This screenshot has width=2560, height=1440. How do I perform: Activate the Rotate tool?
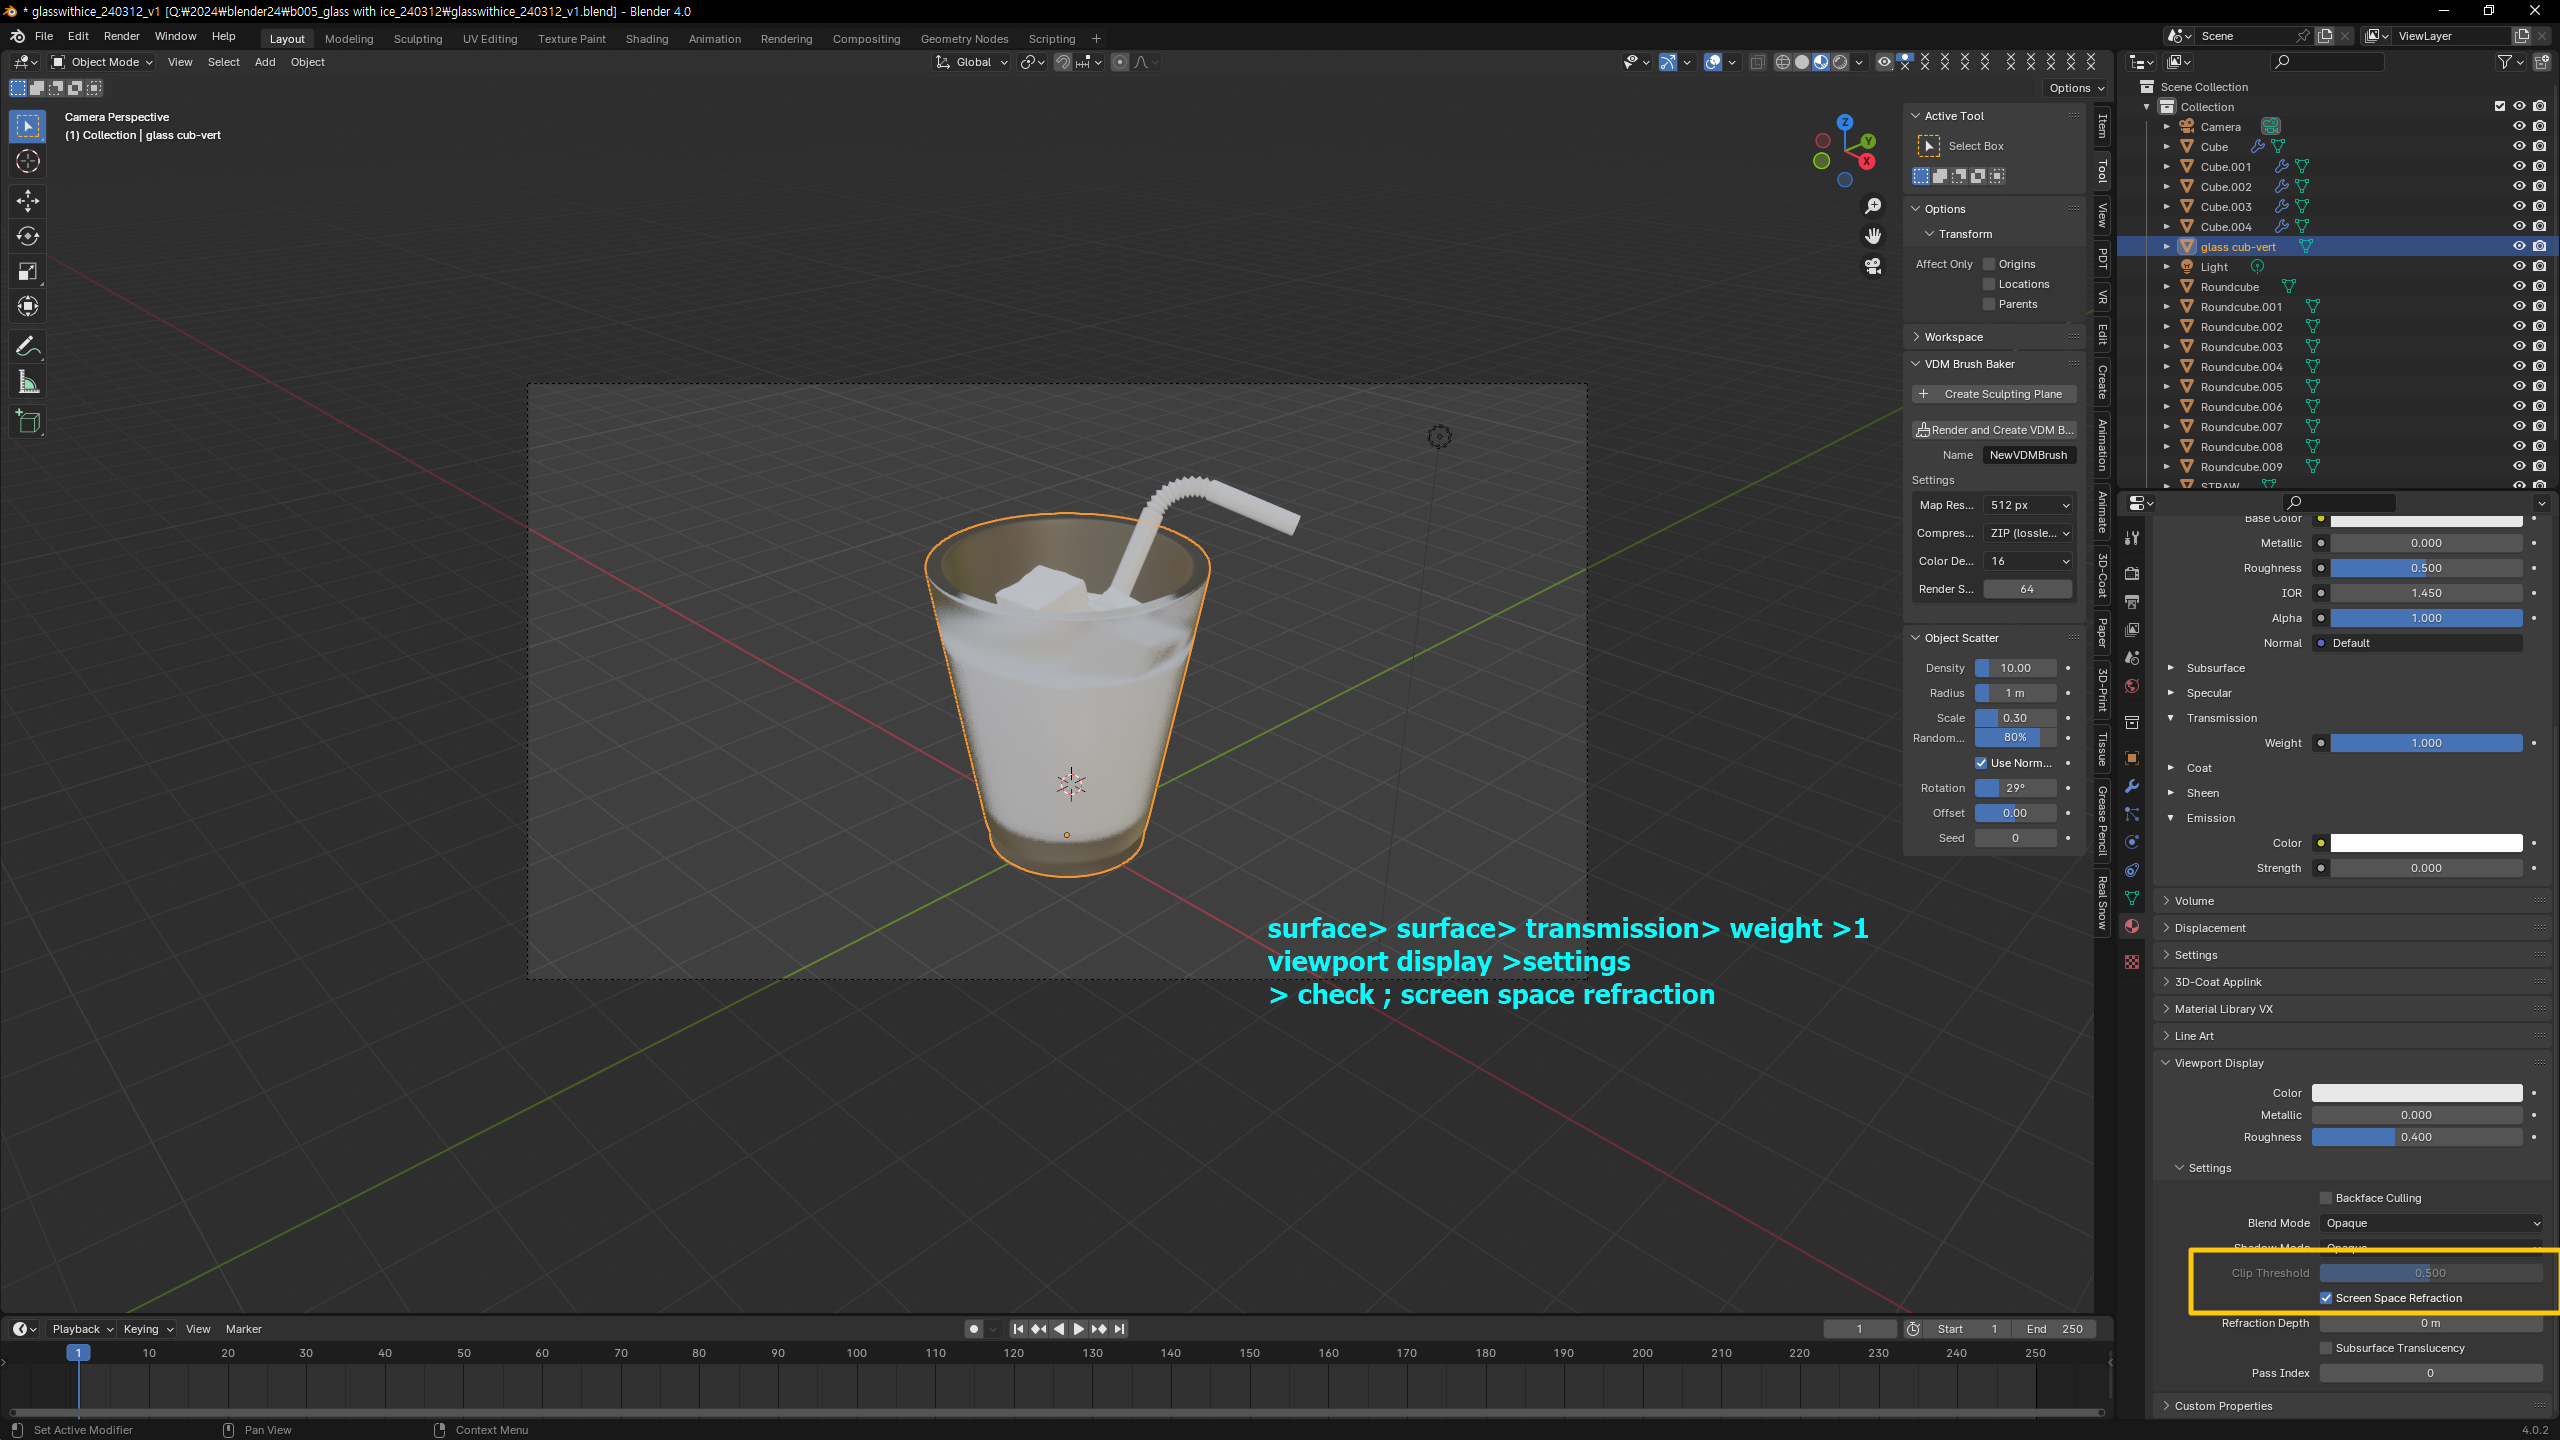pyautogui.click(x=27, y=236)
